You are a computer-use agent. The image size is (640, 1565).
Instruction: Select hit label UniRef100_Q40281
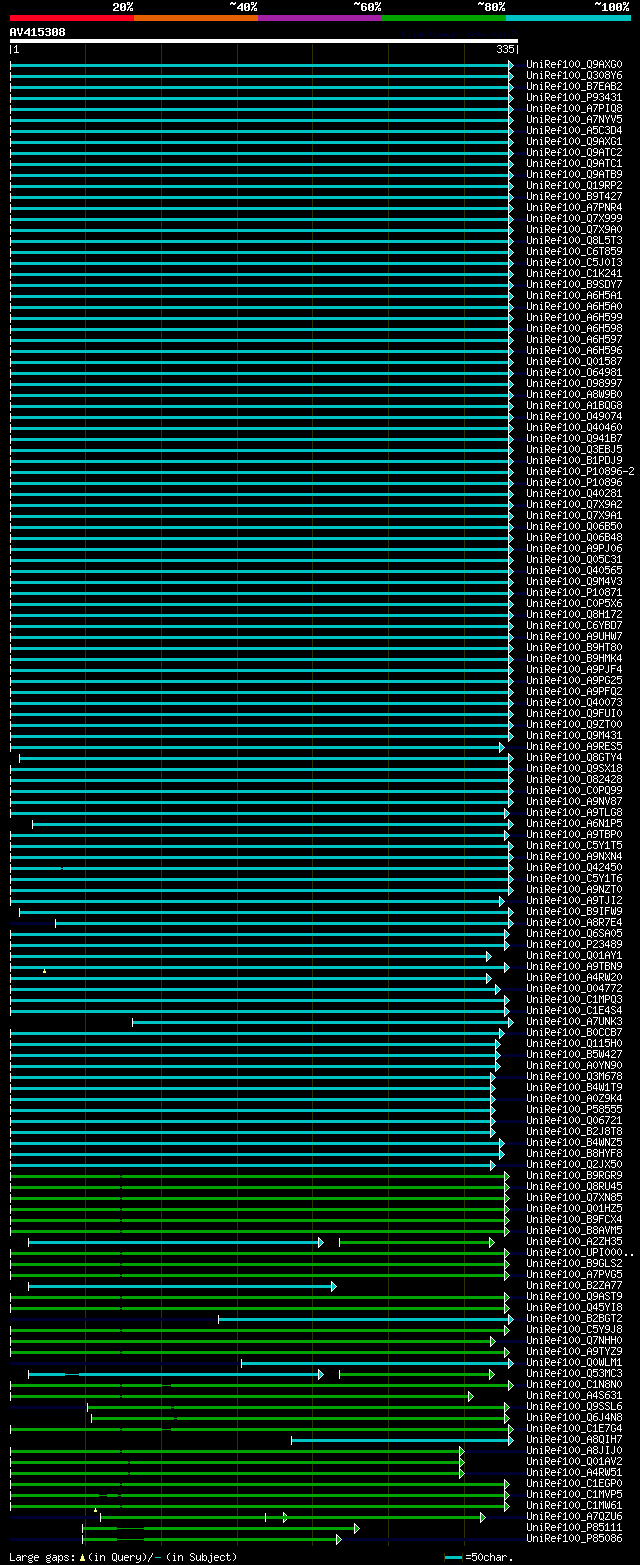coord(574,494)
